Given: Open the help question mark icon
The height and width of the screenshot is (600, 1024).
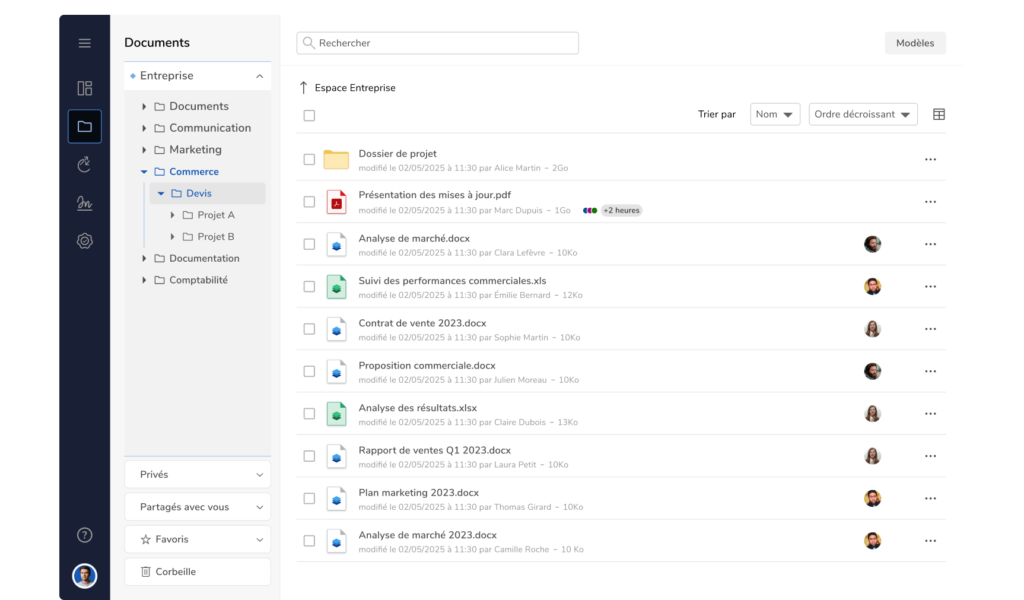Looking at the screenshot, I should coord(85,535).
